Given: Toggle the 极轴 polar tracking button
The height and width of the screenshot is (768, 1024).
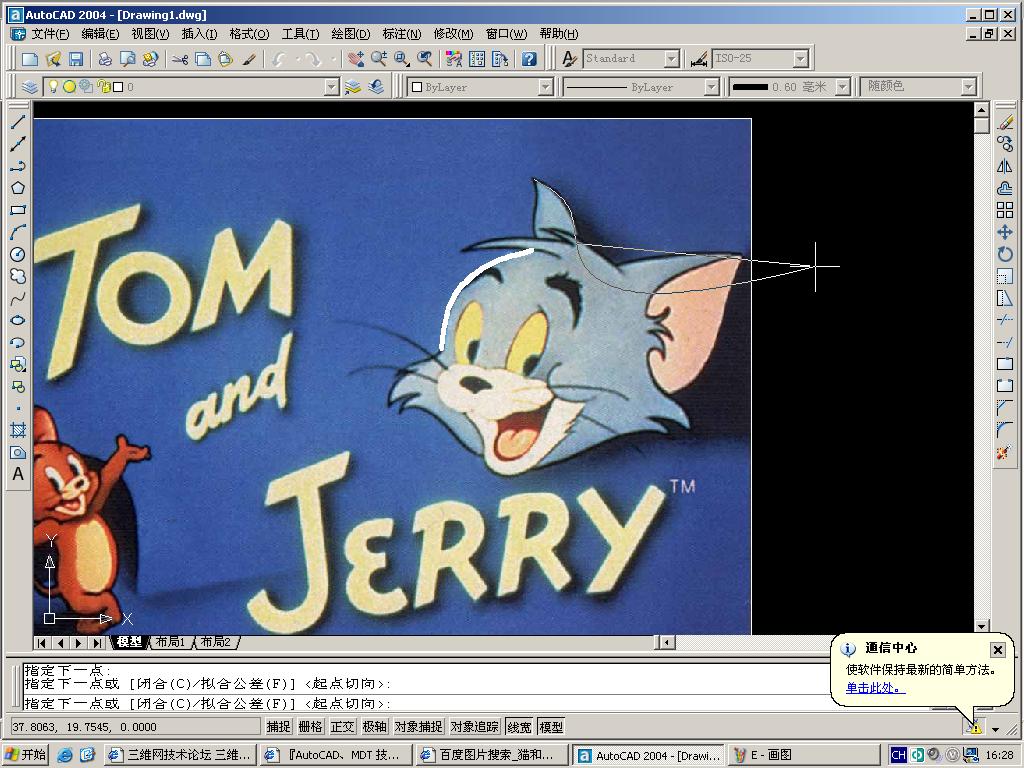Looking at the screenshot, I should (x=374, y=726).
